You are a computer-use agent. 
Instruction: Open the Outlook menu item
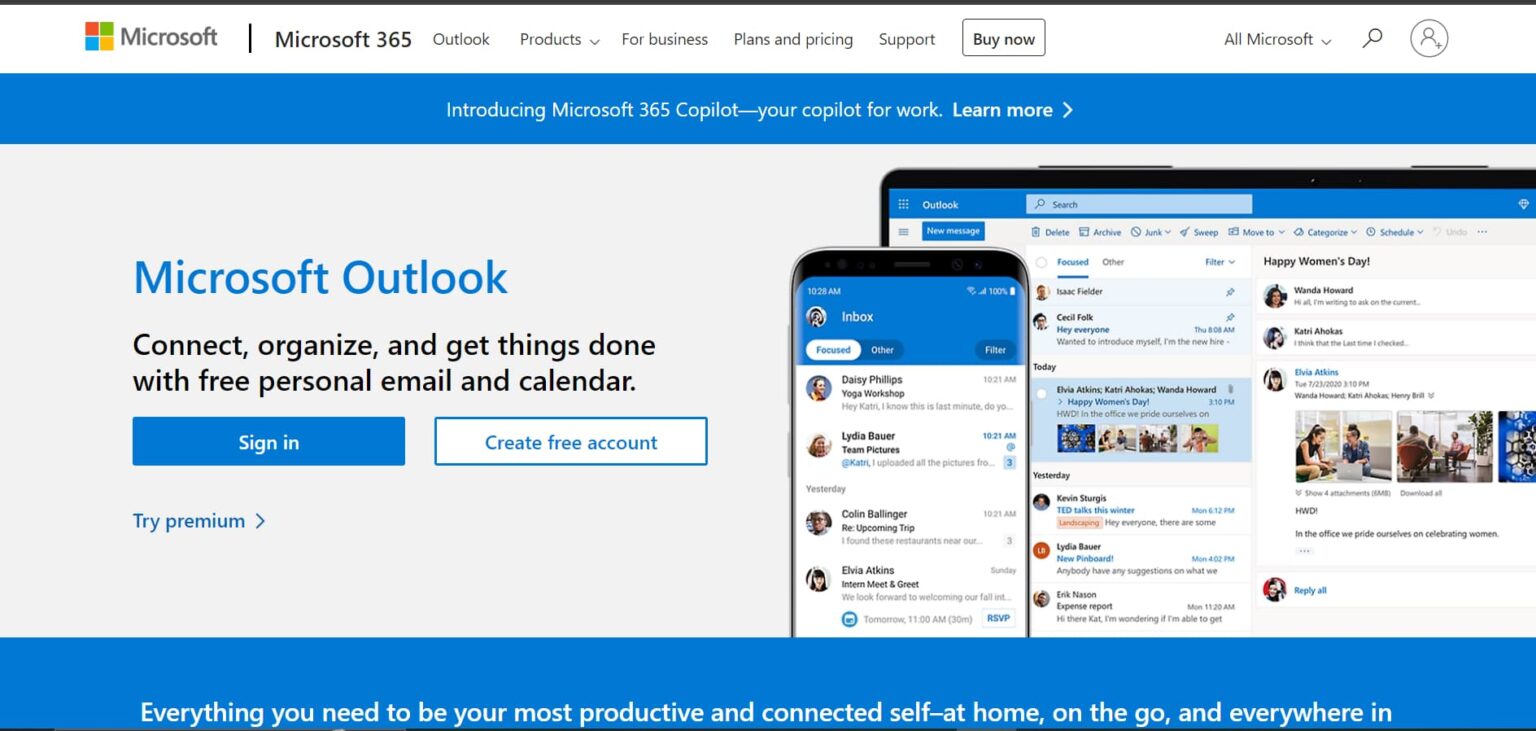tap(461, 39)
